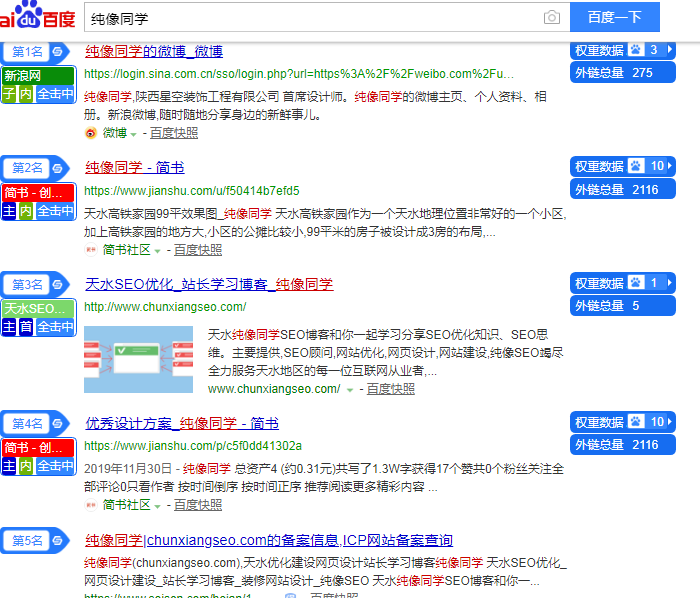Screen dimensions: 700x598
Task: Expand 简书社区 dropdown in fourth result
Action: [157, 506]
